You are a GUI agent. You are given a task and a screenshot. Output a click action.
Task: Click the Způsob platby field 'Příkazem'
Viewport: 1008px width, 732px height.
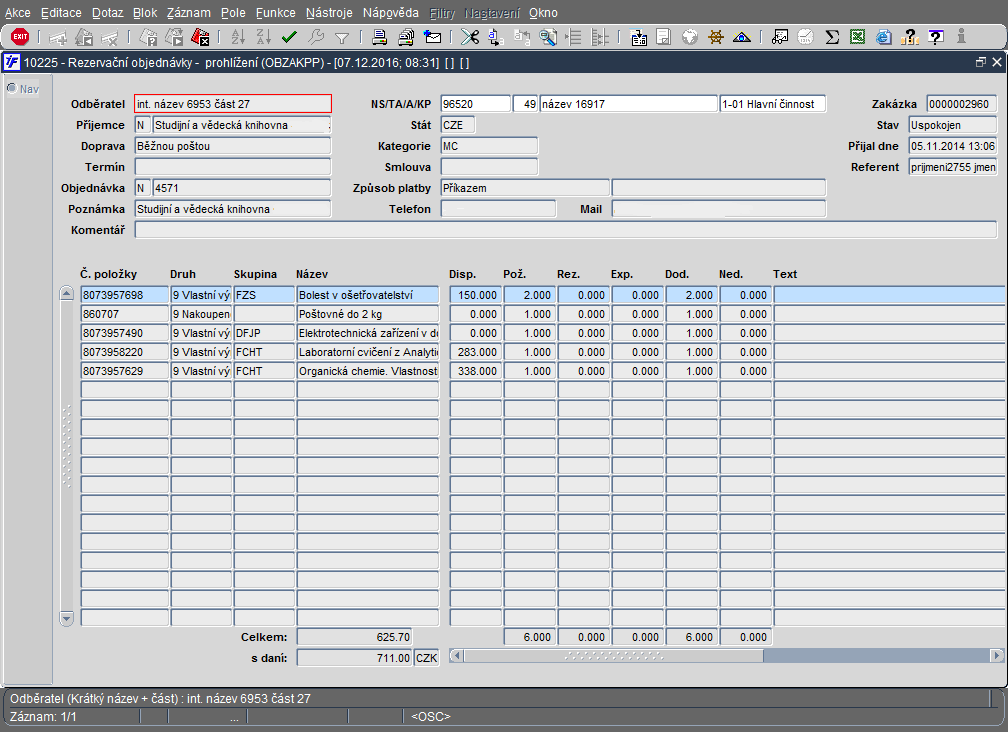[x=525, y=188]
